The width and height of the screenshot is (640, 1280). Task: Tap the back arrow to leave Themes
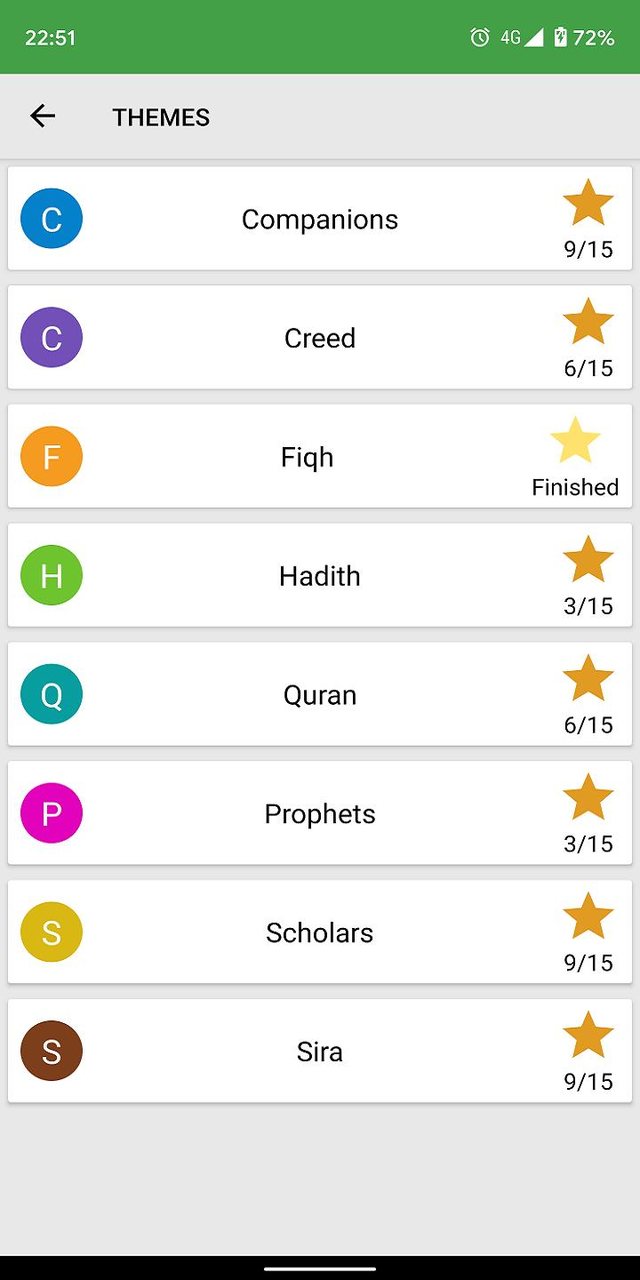42,117
